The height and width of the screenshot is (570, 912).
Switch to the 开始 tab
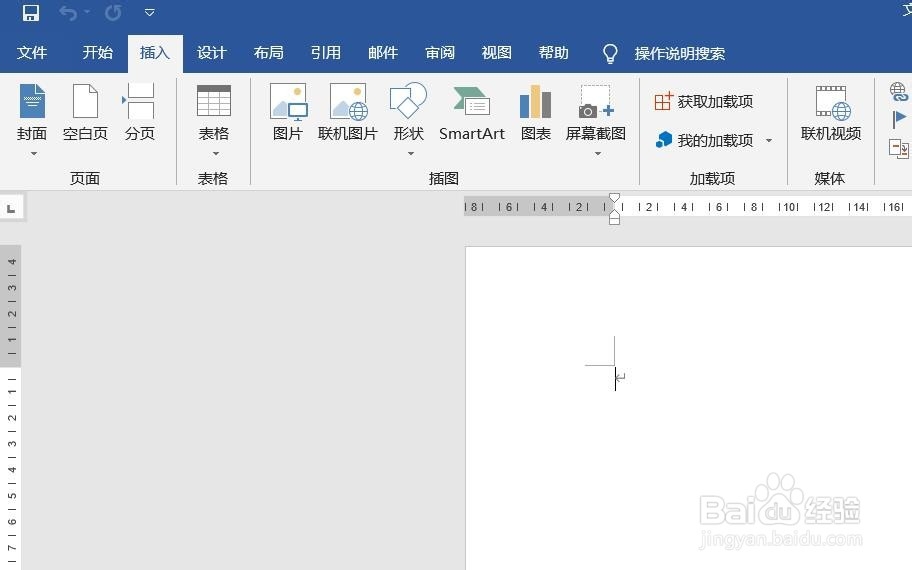click(97, 53)
